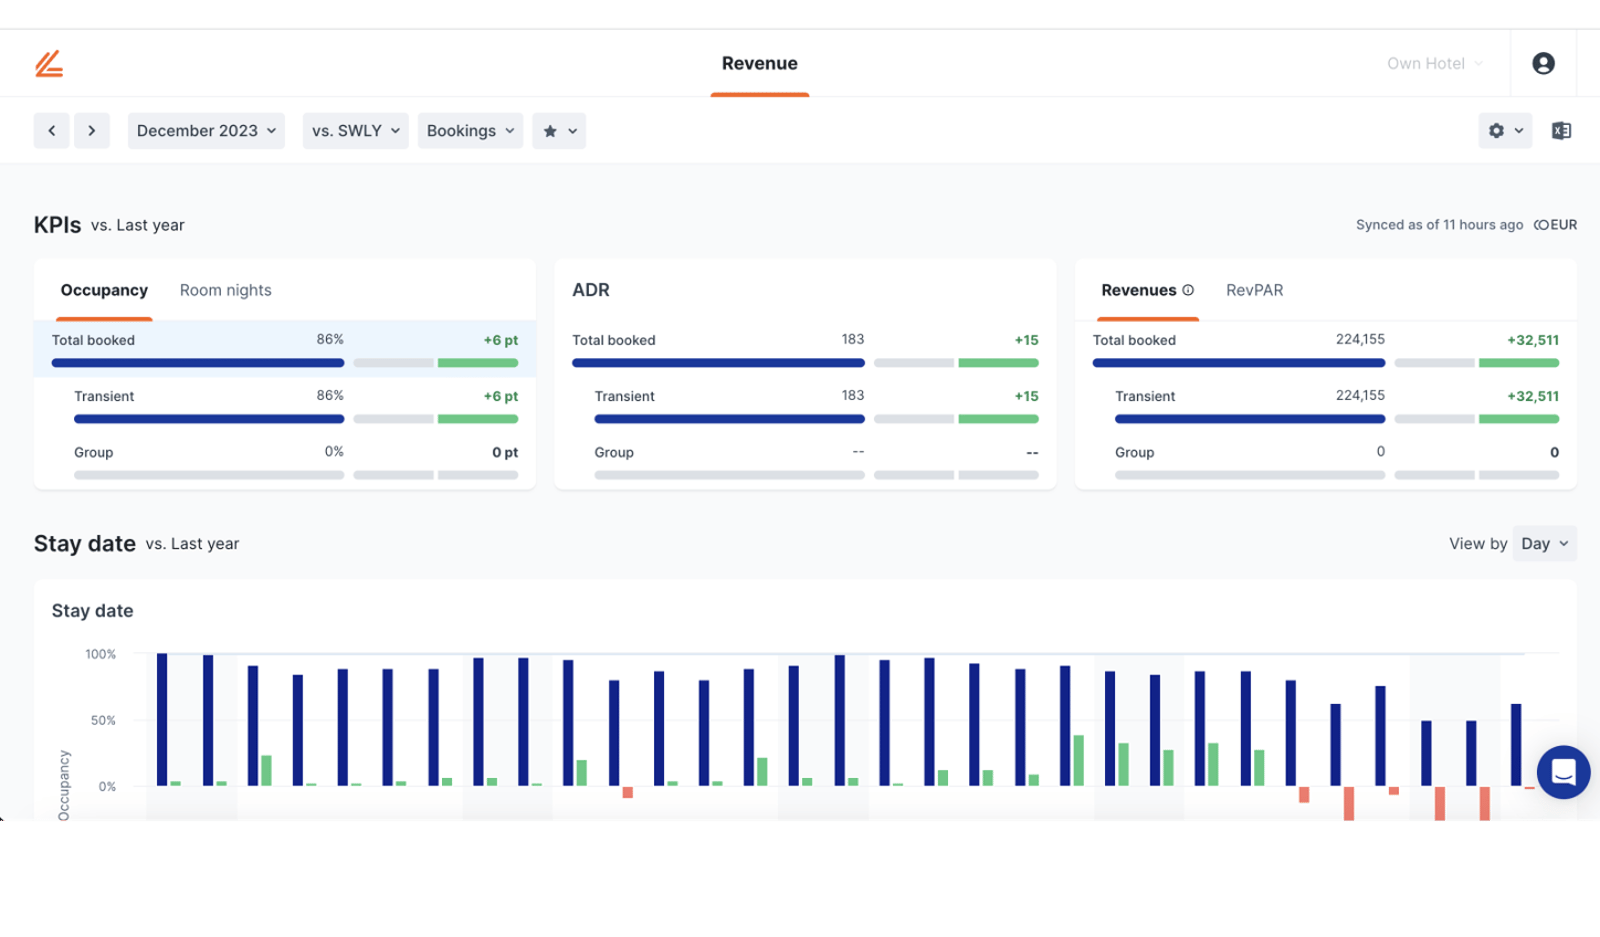Open the chat support bubble
This screenshot has height=937, width=1600.
click(1563, 772)
